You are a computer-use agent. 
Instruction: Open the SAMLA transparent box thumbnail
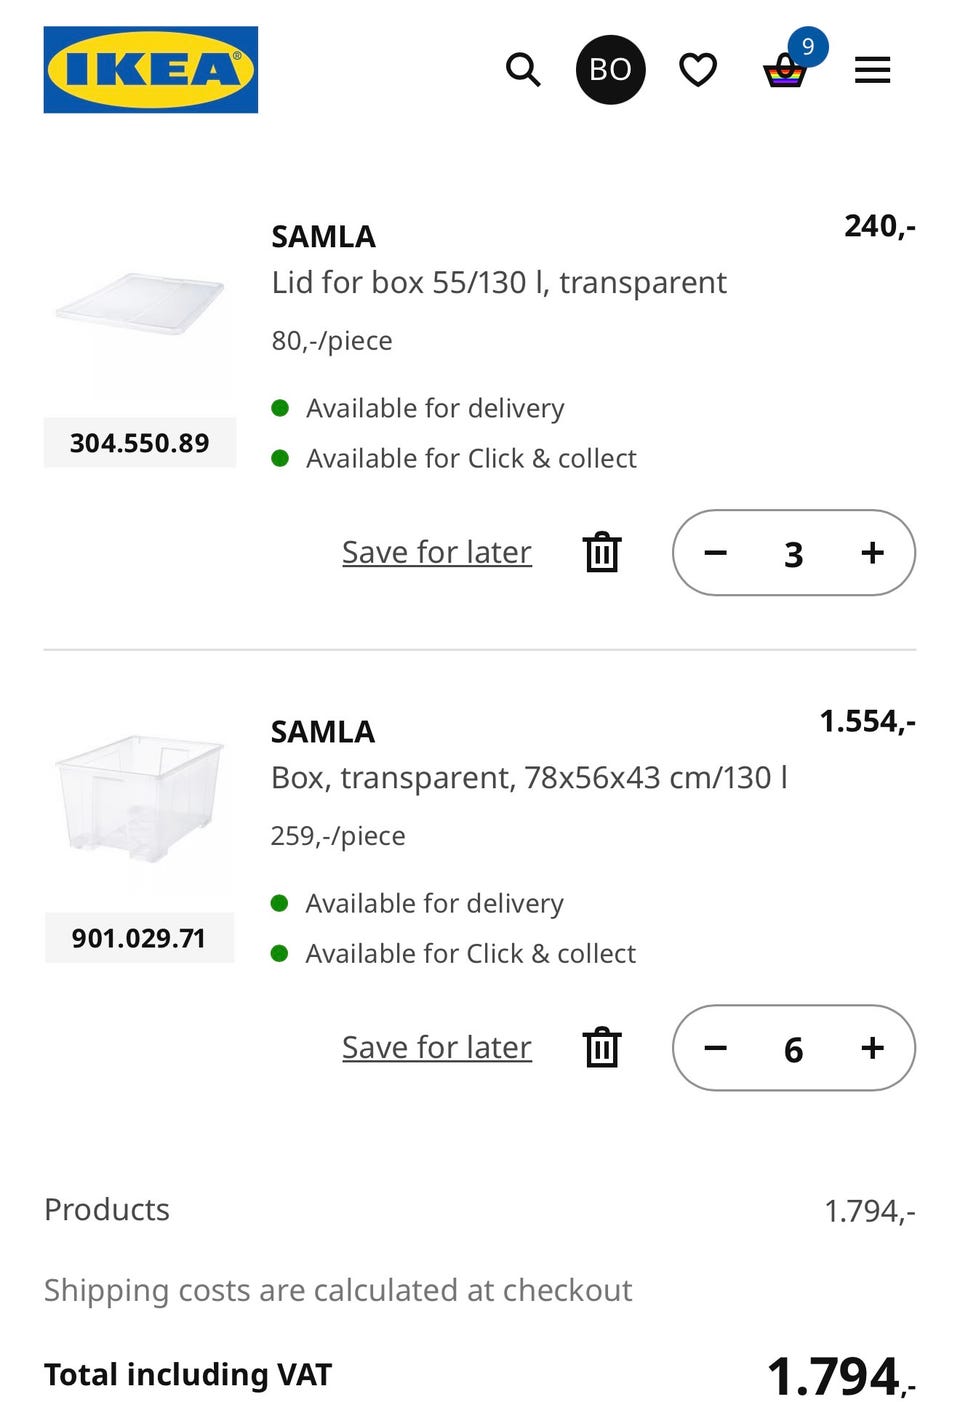(140, 799)
